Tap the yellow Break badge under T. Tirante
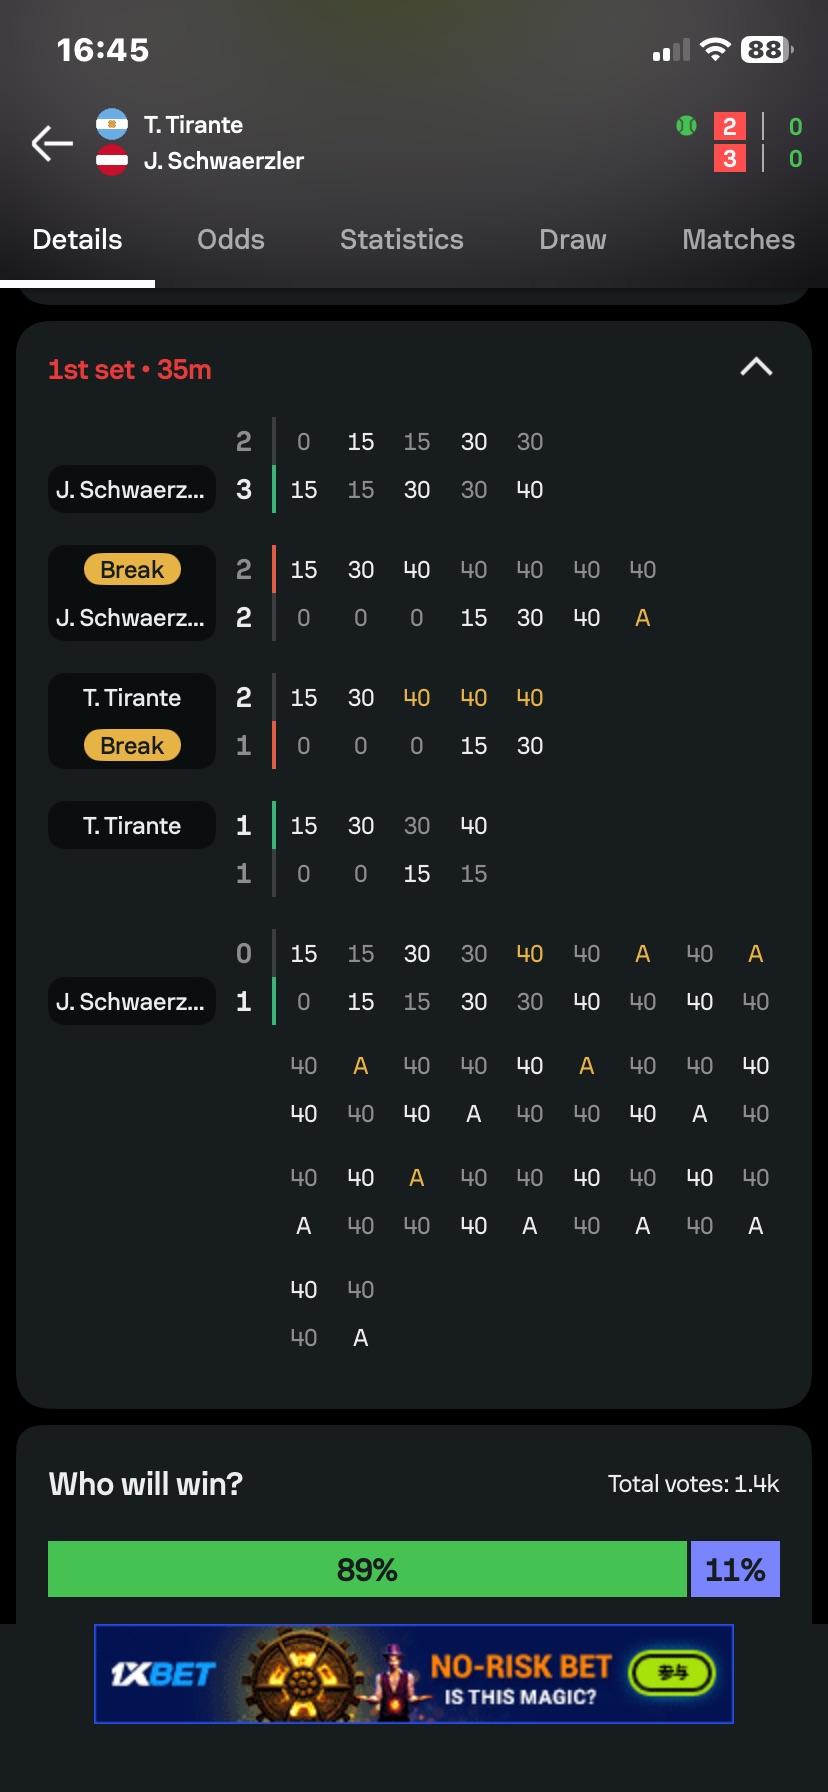 (x=132, y=746)
